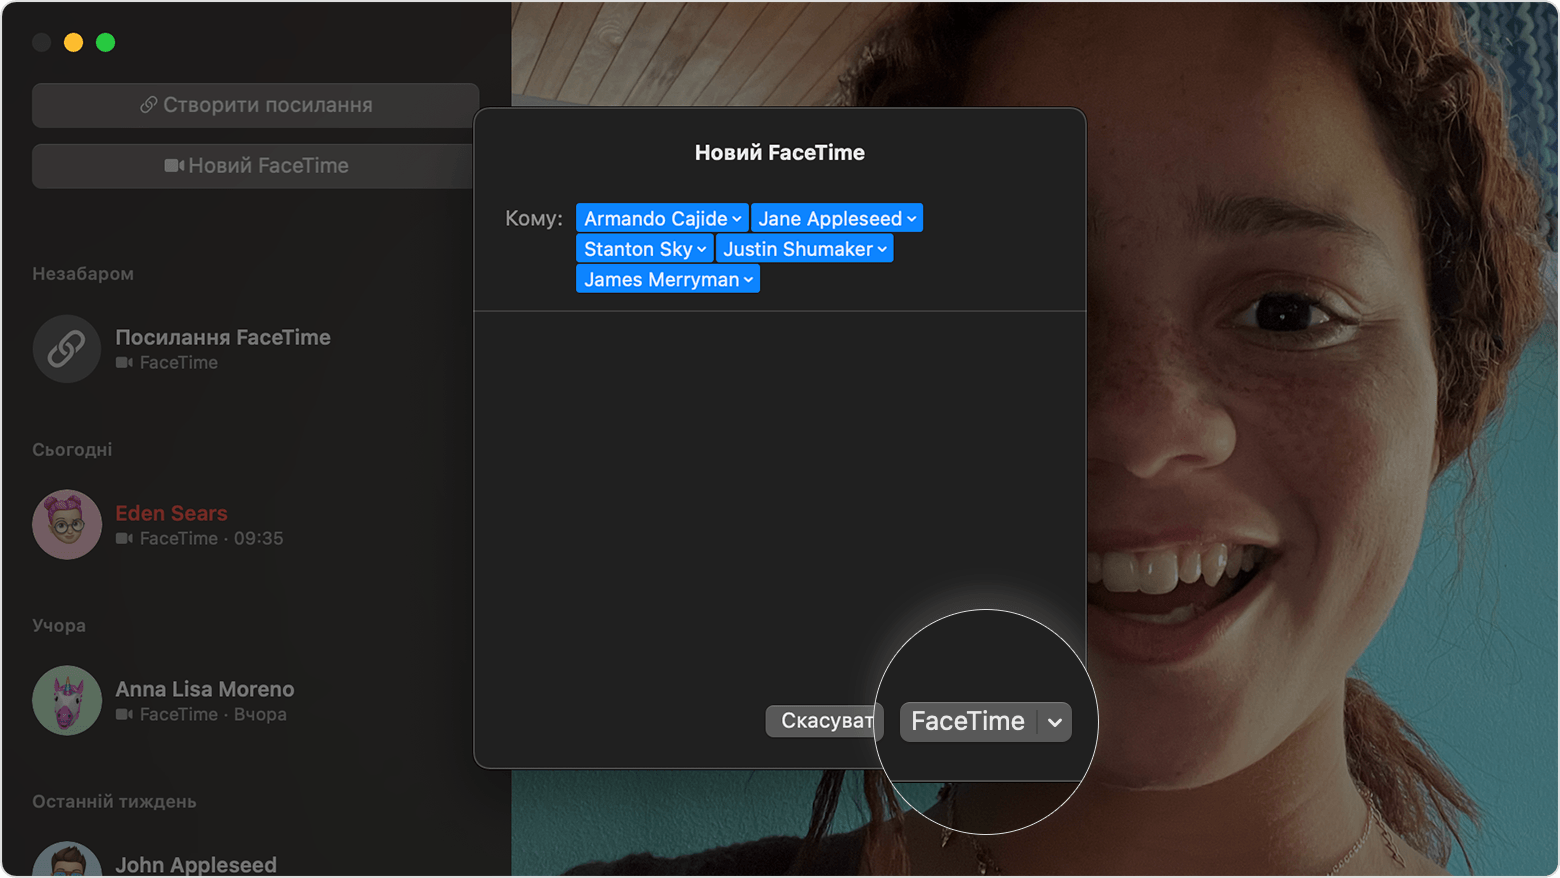The image size is (1560, 878).
Task: Click the green fullscreen window button
Action: (x=105, y=42)
